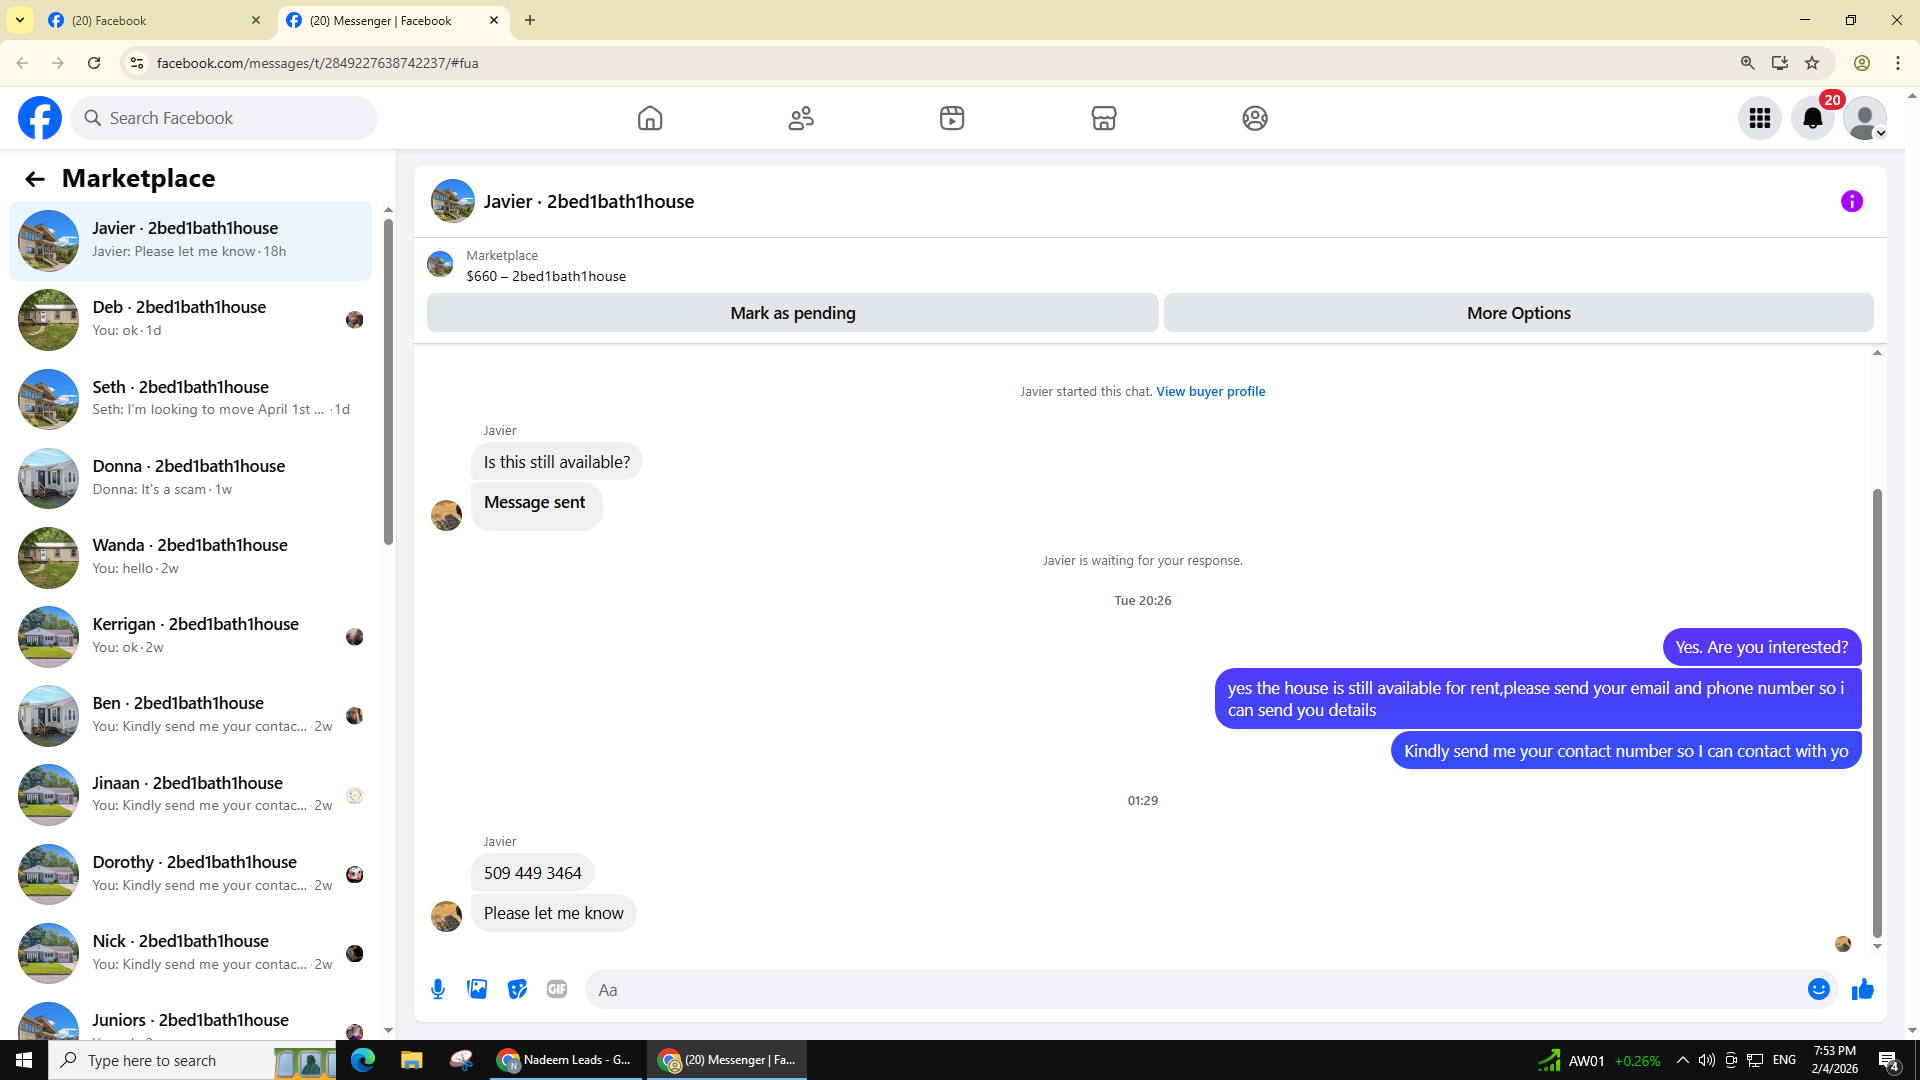Click Mark as pending button
The width and height of the screenshot is (1920, 1080).
792,313
